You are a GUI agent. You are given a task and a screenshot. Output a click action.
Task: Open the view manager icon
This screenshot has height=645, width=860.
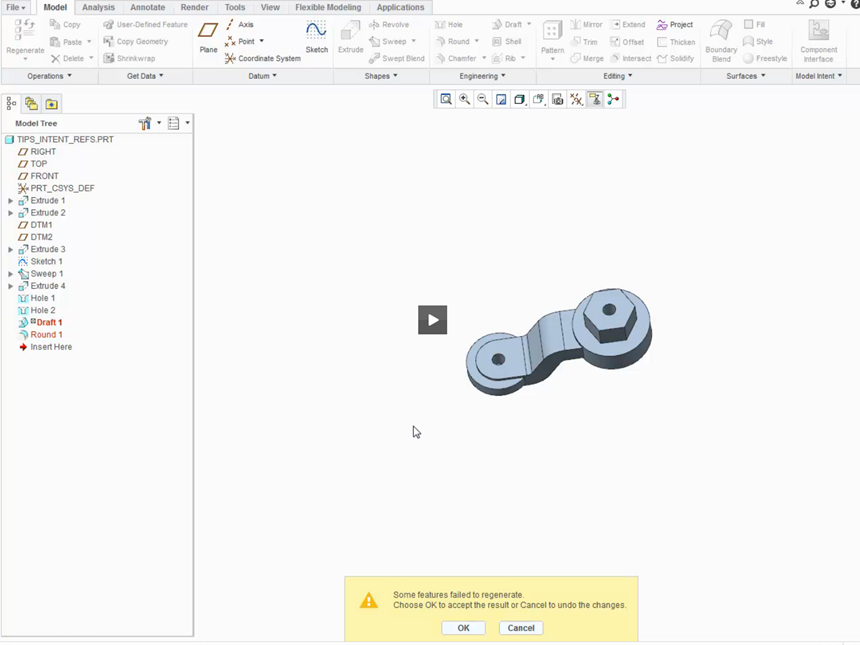(x=557, y=99)
